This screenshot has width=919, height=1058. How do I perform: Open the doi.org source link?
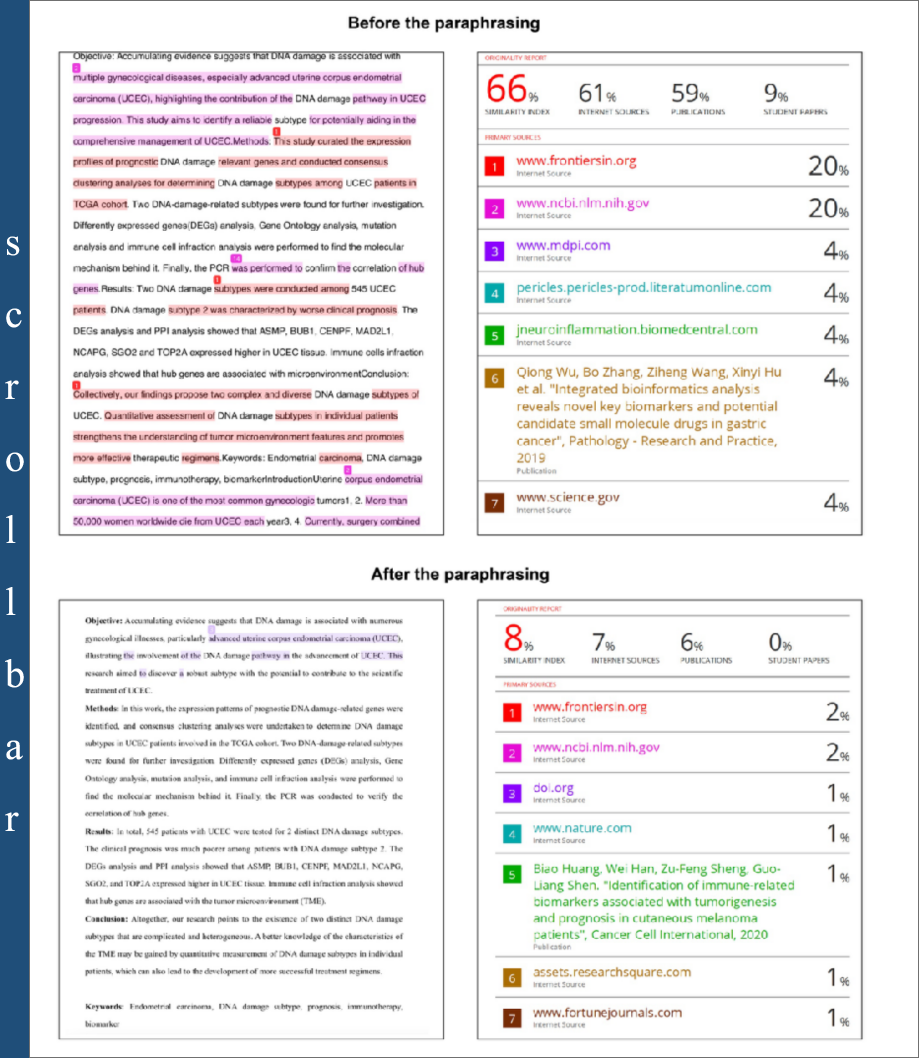pyautogui.click(x=553, y=788)
